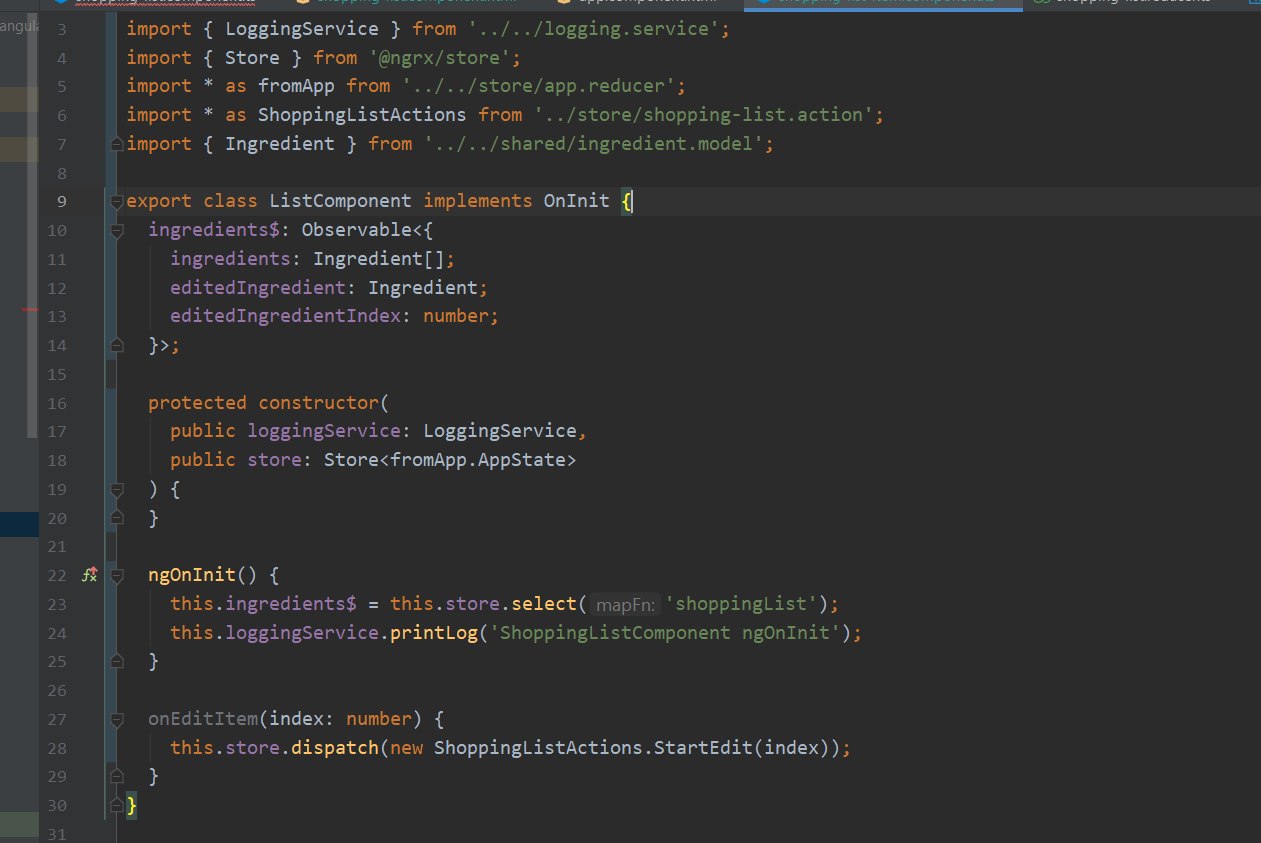Click the opening brace after OnInit on line 9
This screenshot has height=843, width=1261.
tap(626, 201)
